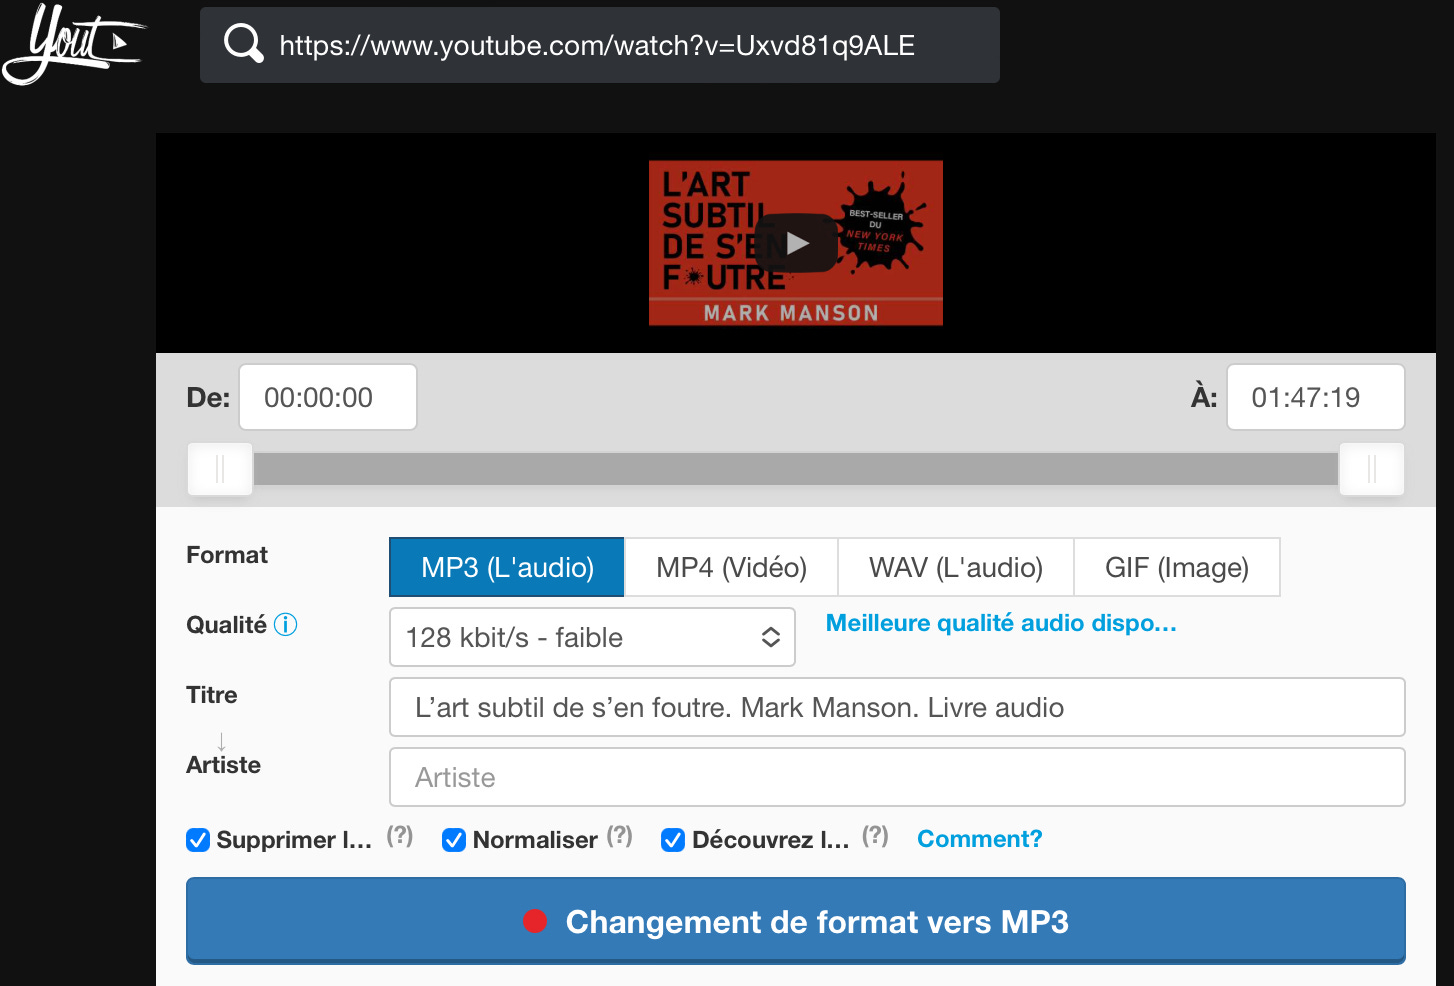Image resolution: width=1454 pixels, height=986 pixels.
Task: Open Meilleure qualité audio dispo link
Action: click(x=1001, y=623)
